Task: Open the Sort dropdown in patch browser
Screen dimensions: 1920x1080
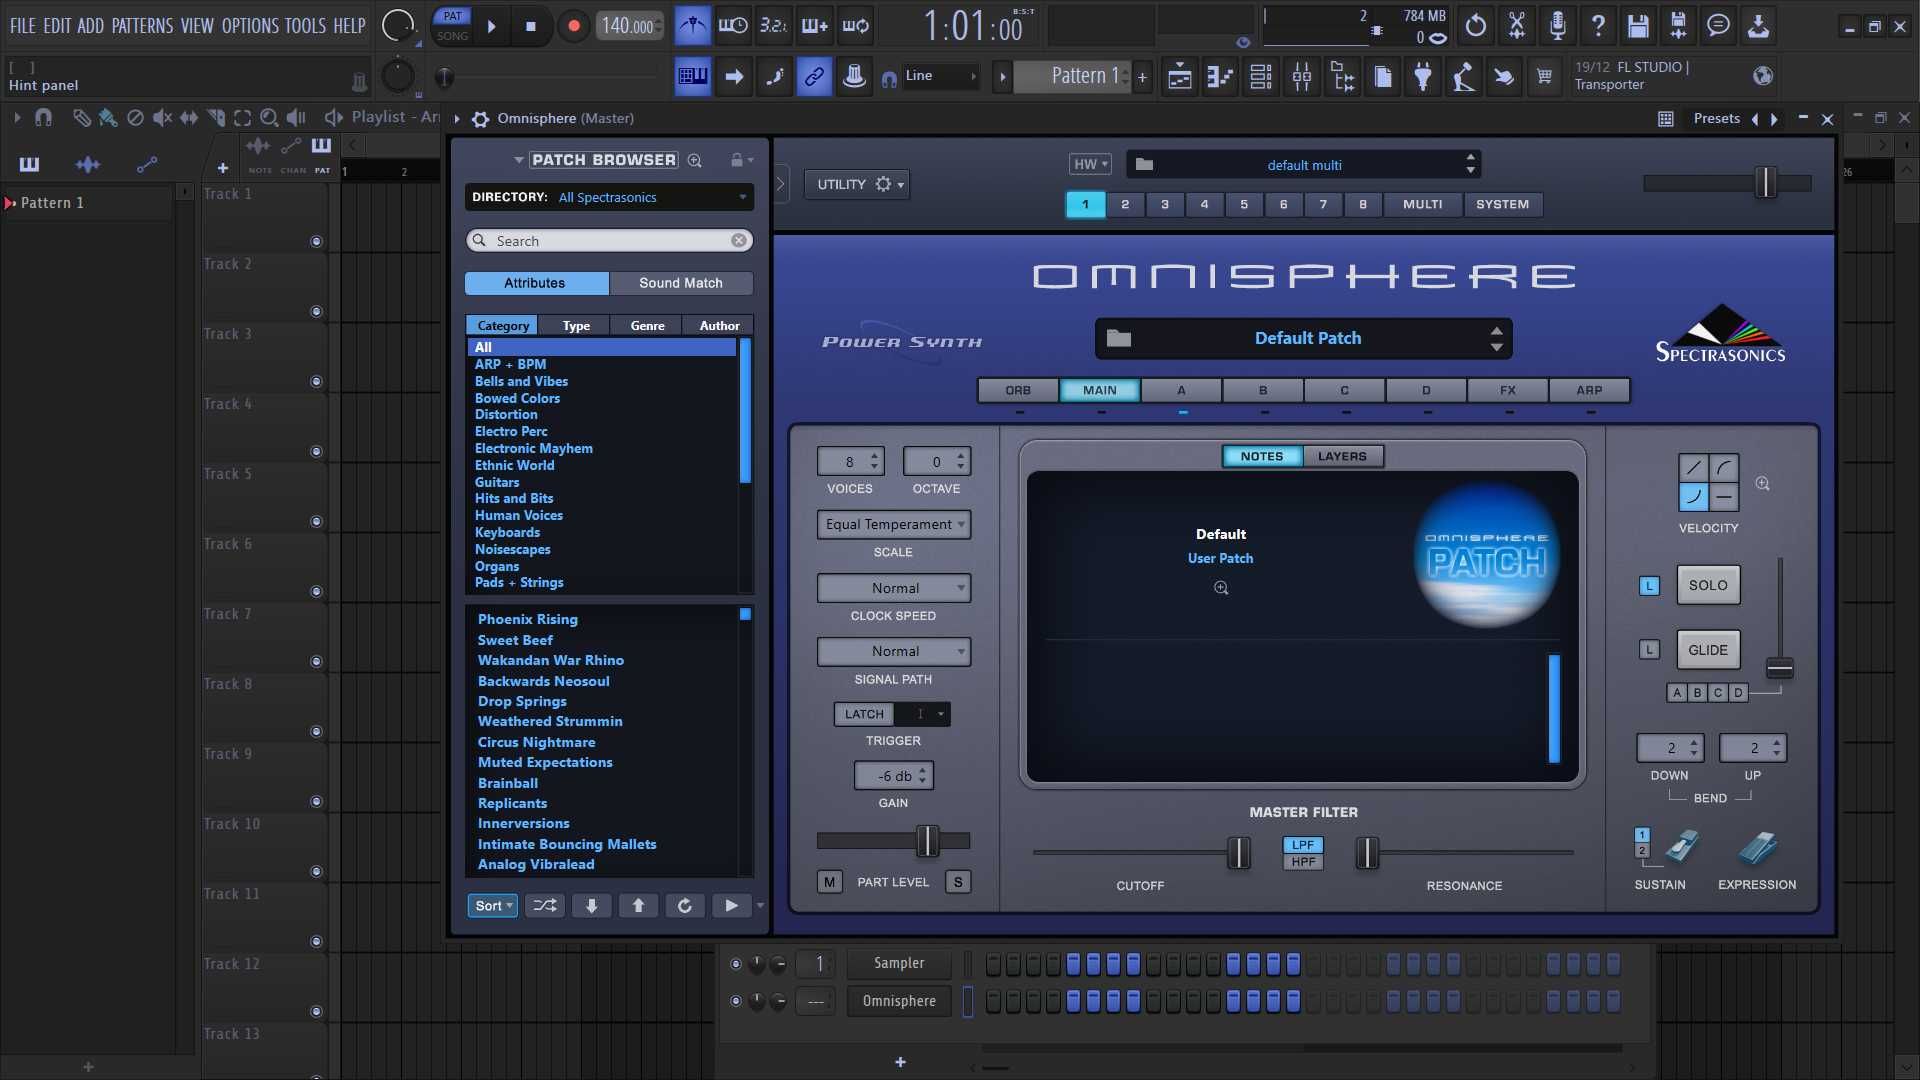Action: pos(493,906)
